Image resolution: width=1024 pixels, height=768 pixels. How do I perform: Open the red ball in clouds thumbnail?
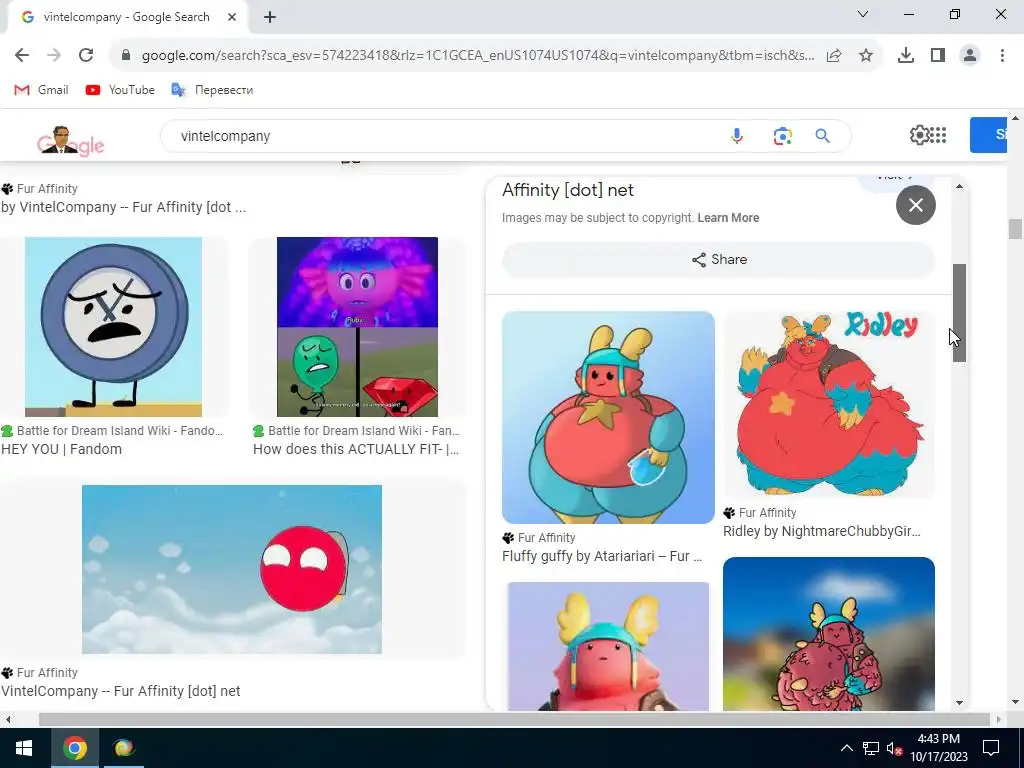pos(232,569)
